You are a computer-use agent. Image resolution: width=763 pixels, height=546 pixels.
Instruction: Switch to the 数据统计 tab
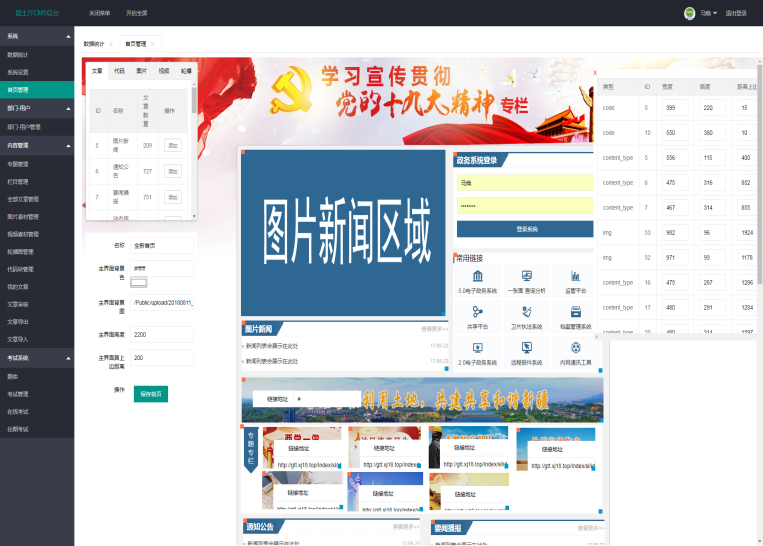(94, 44)
